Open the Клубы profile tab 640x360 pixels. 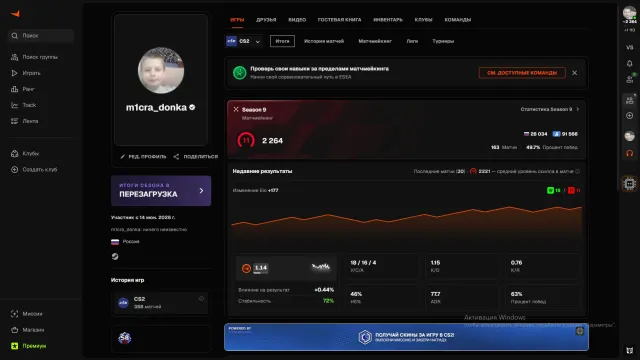pos(423,20)
